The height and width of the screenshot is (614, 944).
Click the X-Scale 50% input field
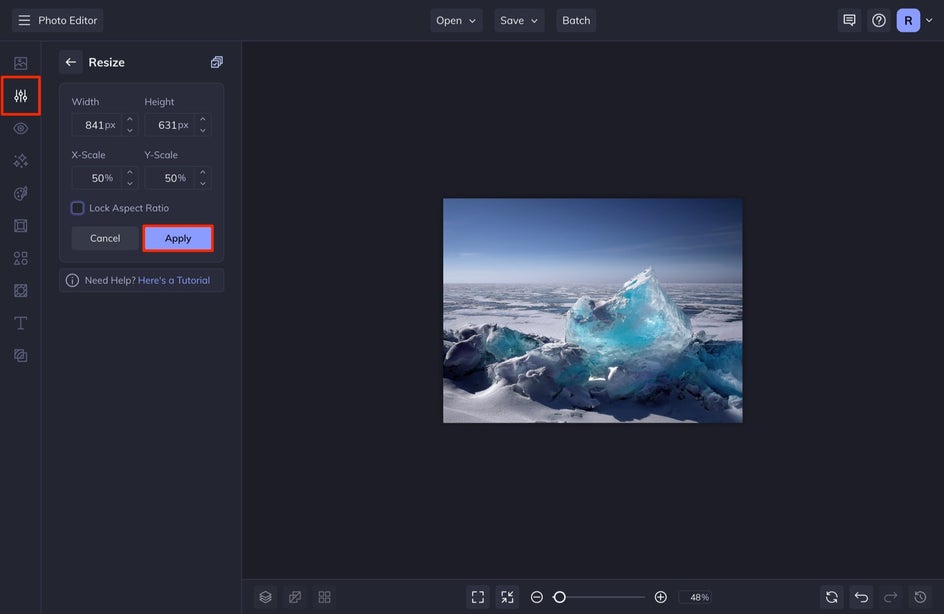click(98, 178)
